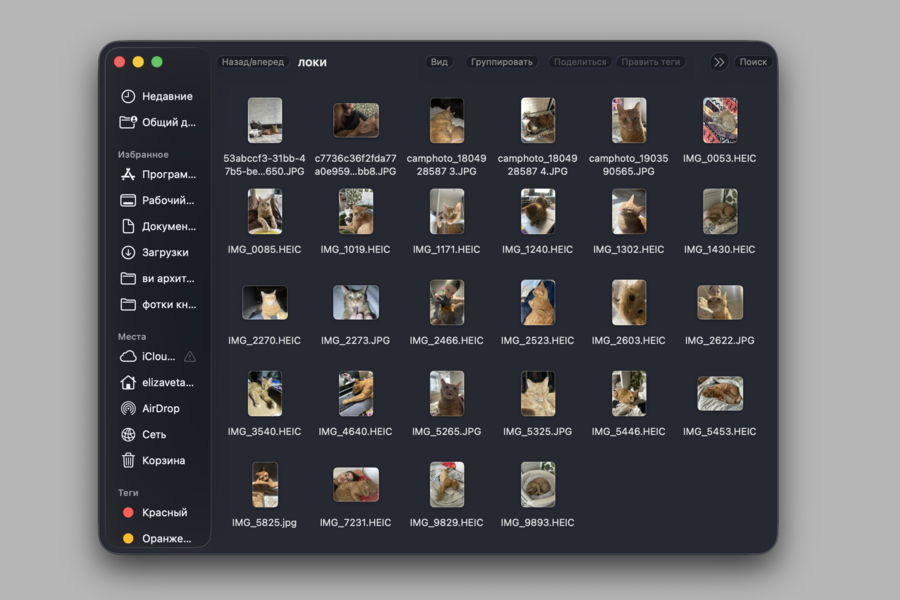Open the фотки кн... folder icon
The image size is (900, 600).
[x=128, y=304]
